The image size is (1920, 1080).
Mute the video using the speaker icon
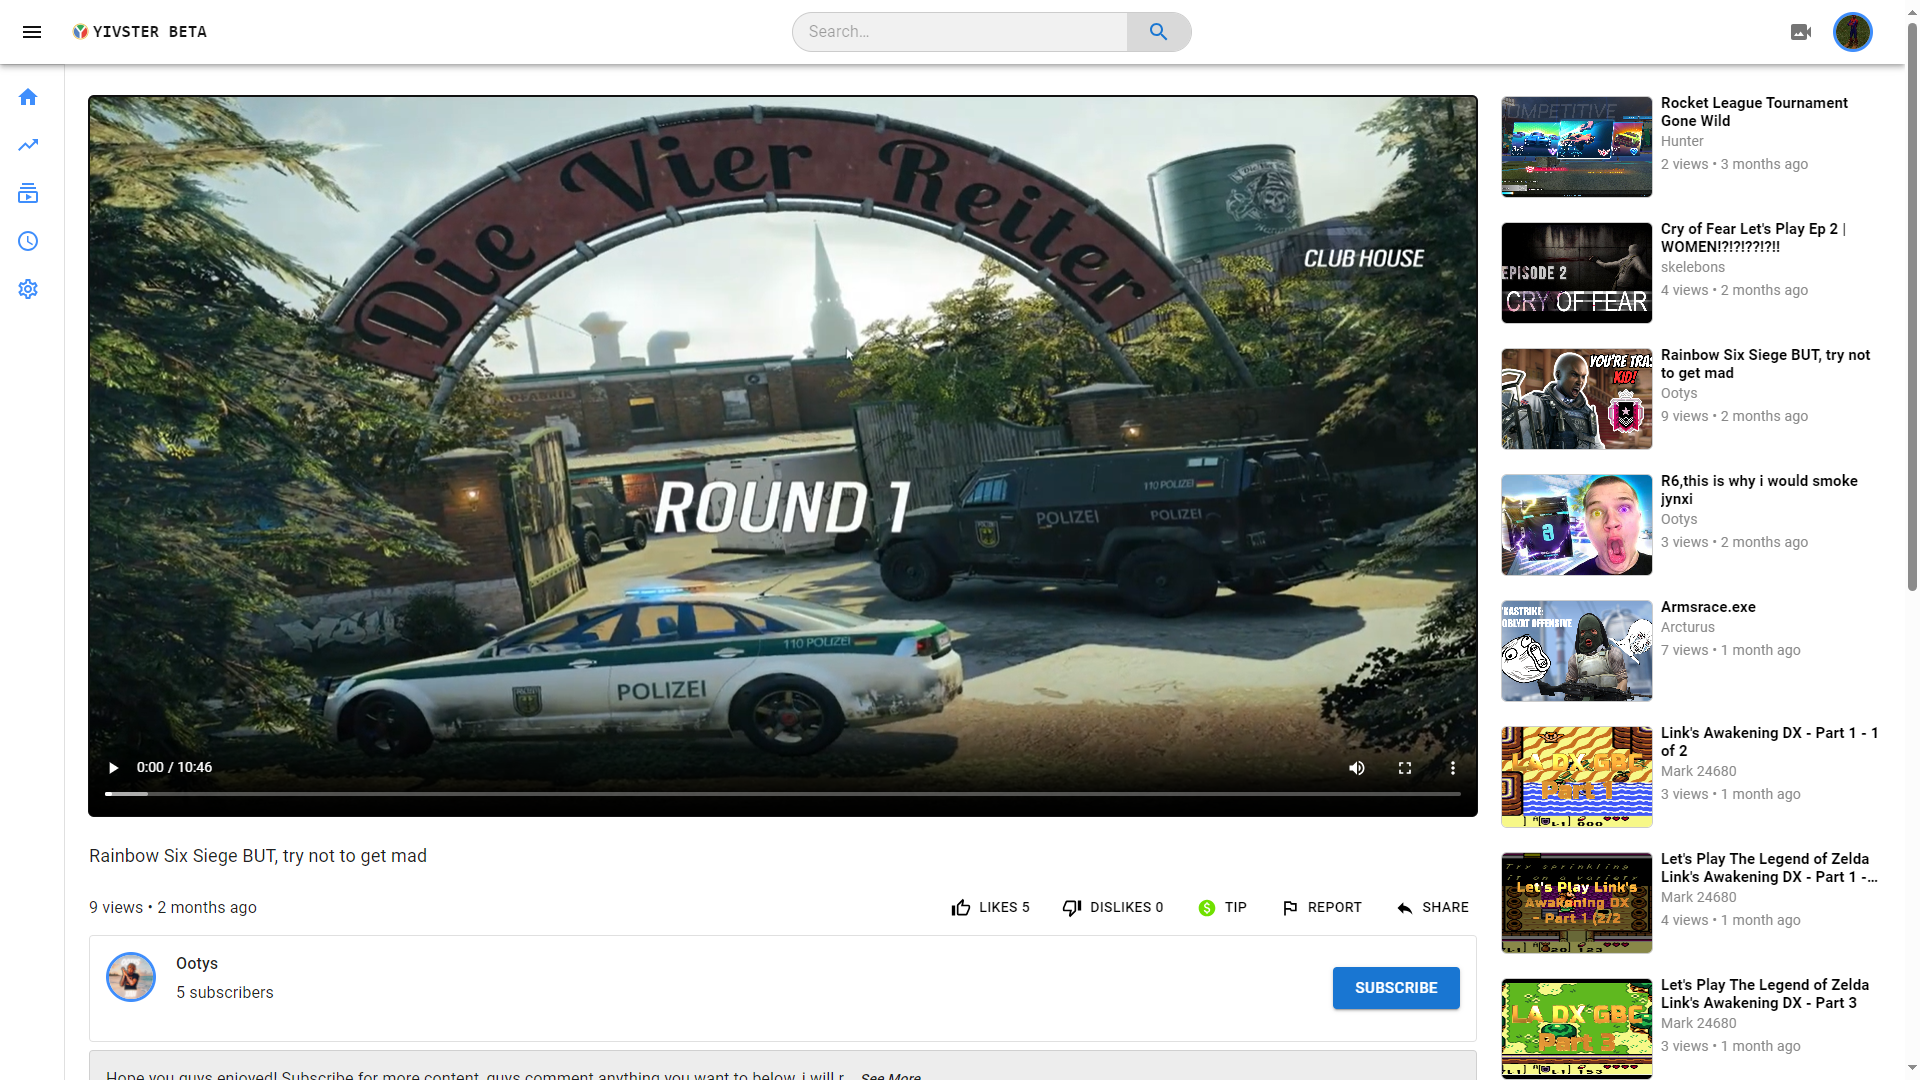pyautogui.click(x=1357, y=768)
